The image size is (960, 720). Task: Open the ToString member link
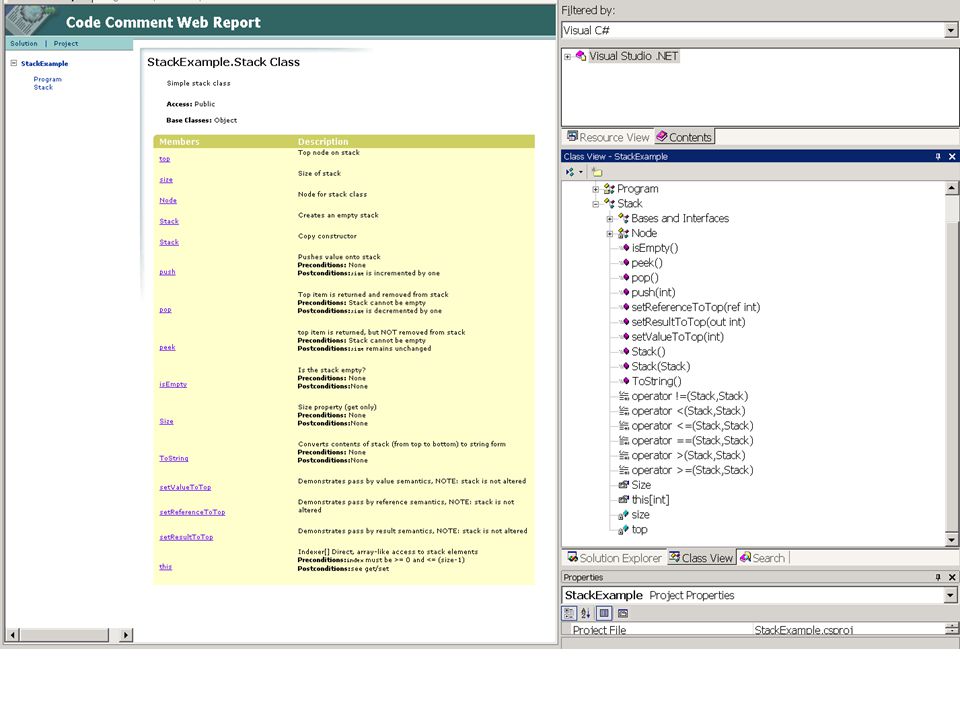(174, 458)
